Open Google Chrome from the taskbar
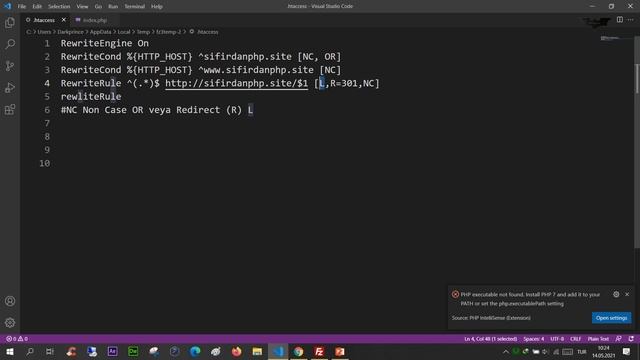Image resolution: width=640 pixels, height=360 pixels. (x=298, y=351)
